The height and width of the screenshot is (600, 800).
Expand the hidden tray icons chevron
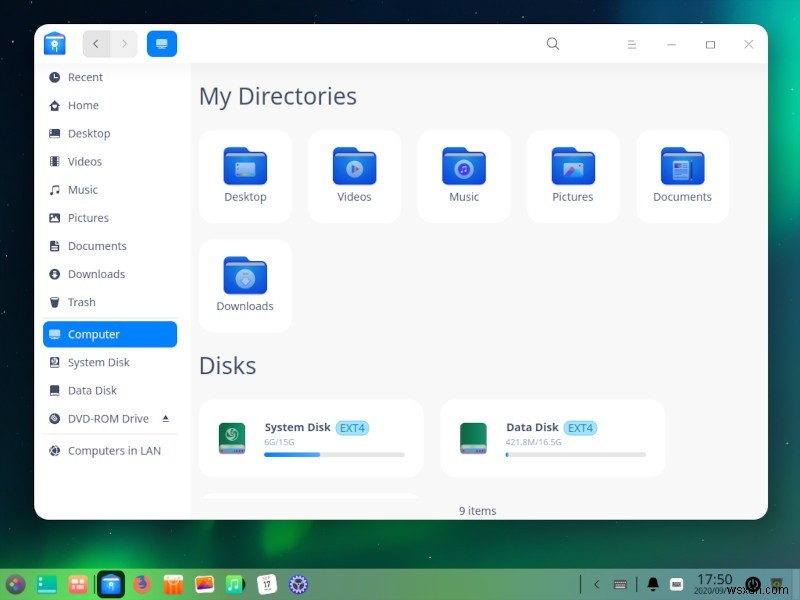tap(596, 583)
